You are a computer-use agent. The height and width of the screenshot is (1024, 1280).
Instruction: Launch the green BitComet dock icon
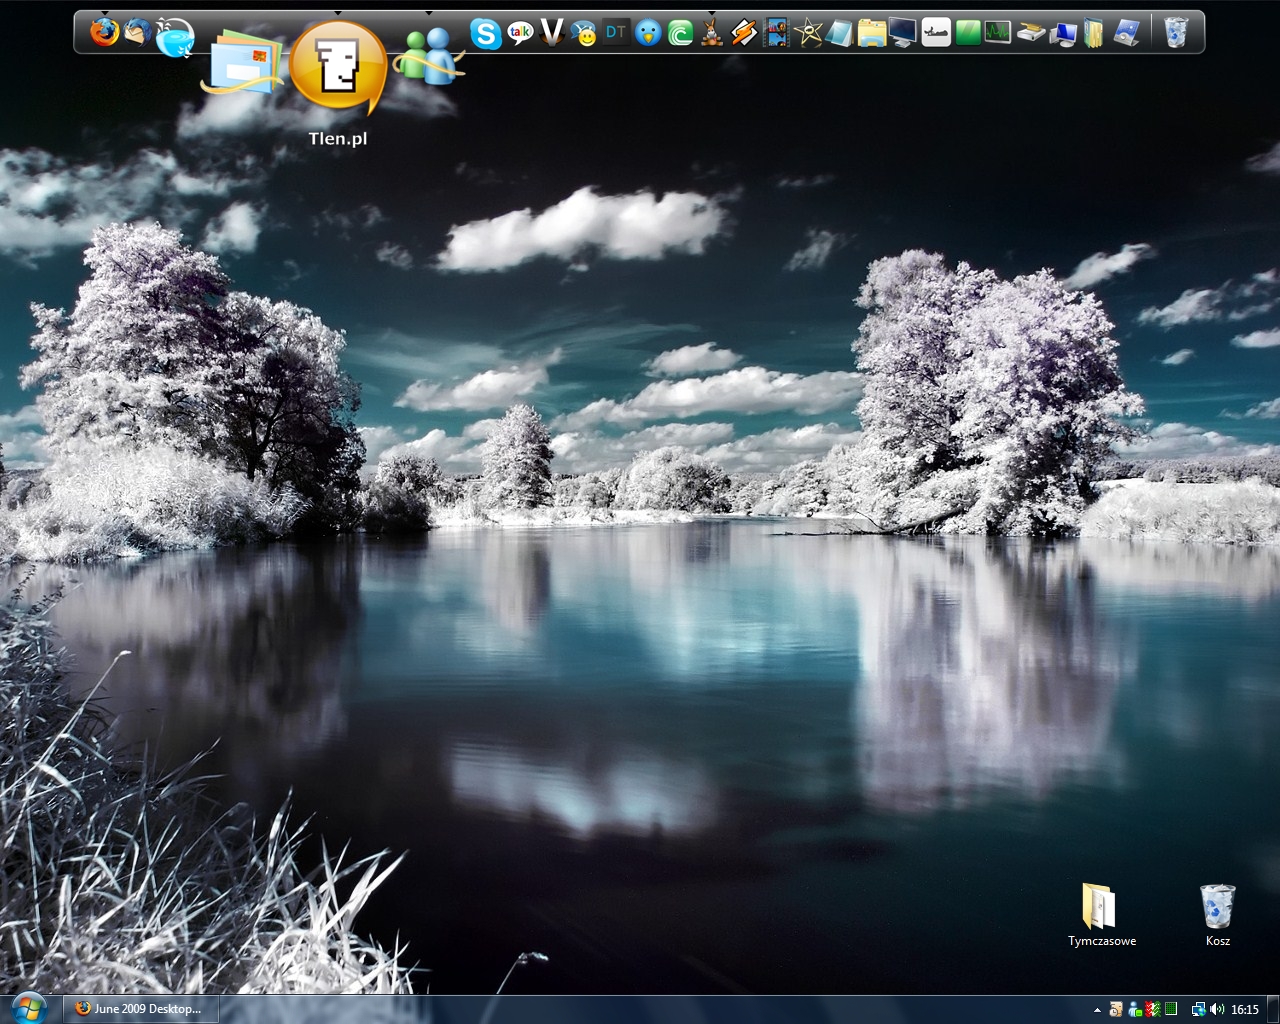[681, 34]
